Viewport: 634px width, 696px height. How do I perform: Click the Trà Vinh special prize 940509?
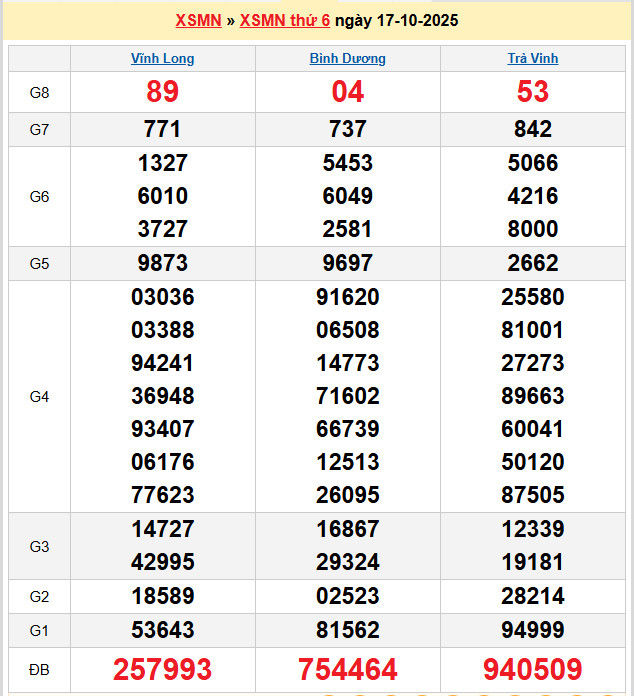[533, 669]
